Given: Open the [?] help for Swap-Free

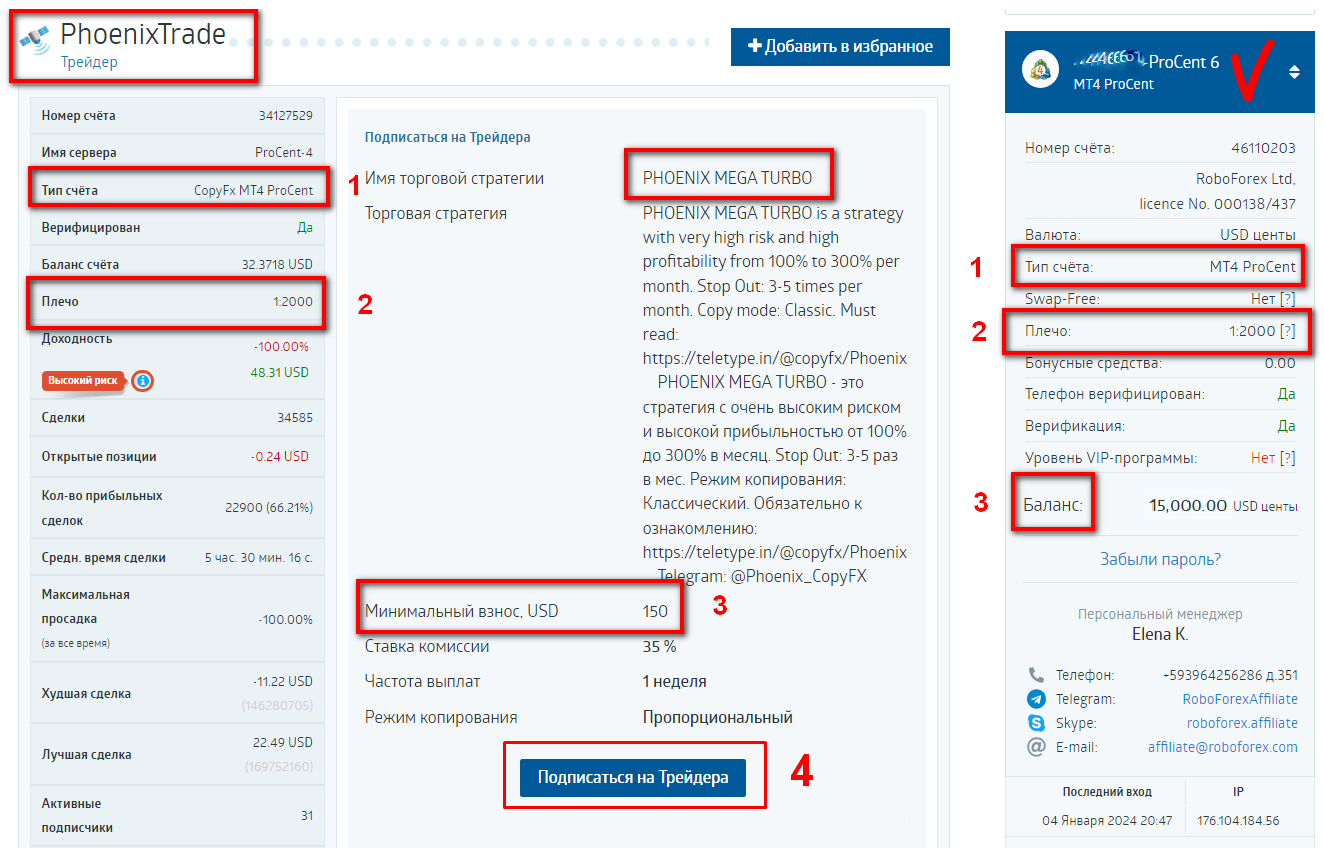Looking at the screenshot, I should point(1288,299).
